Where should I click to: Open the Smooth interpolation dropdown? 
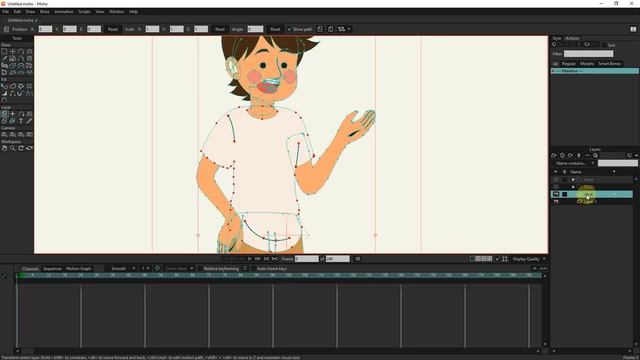pyautogui.click(x=122, y=269)
